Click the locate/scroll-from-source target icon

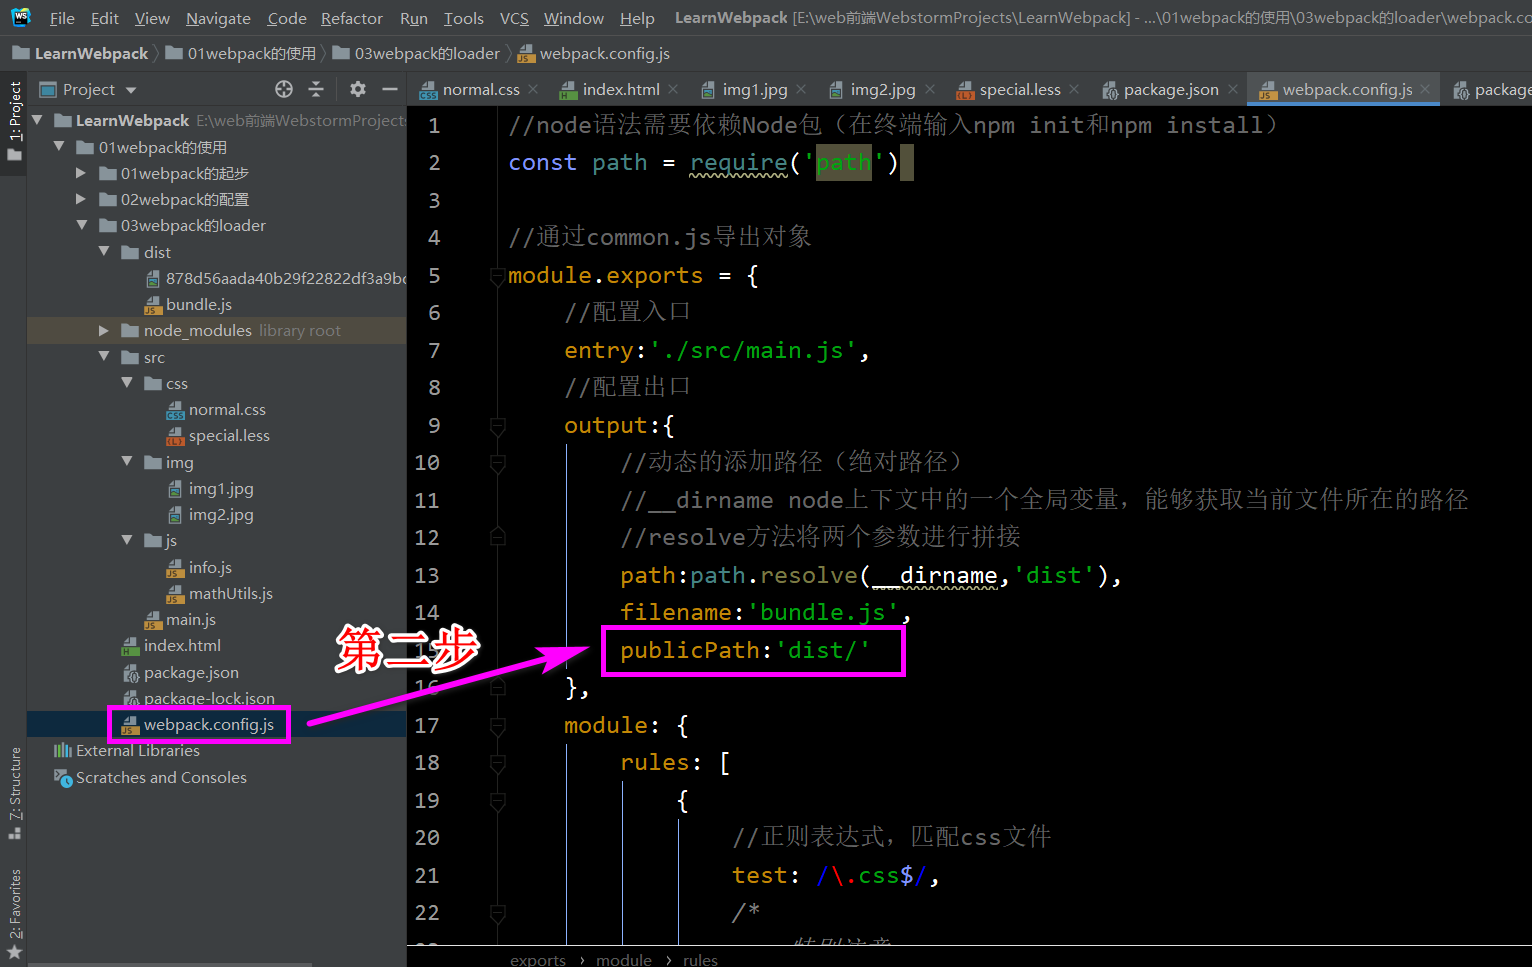pyautogui.click(x=284, y=89)
